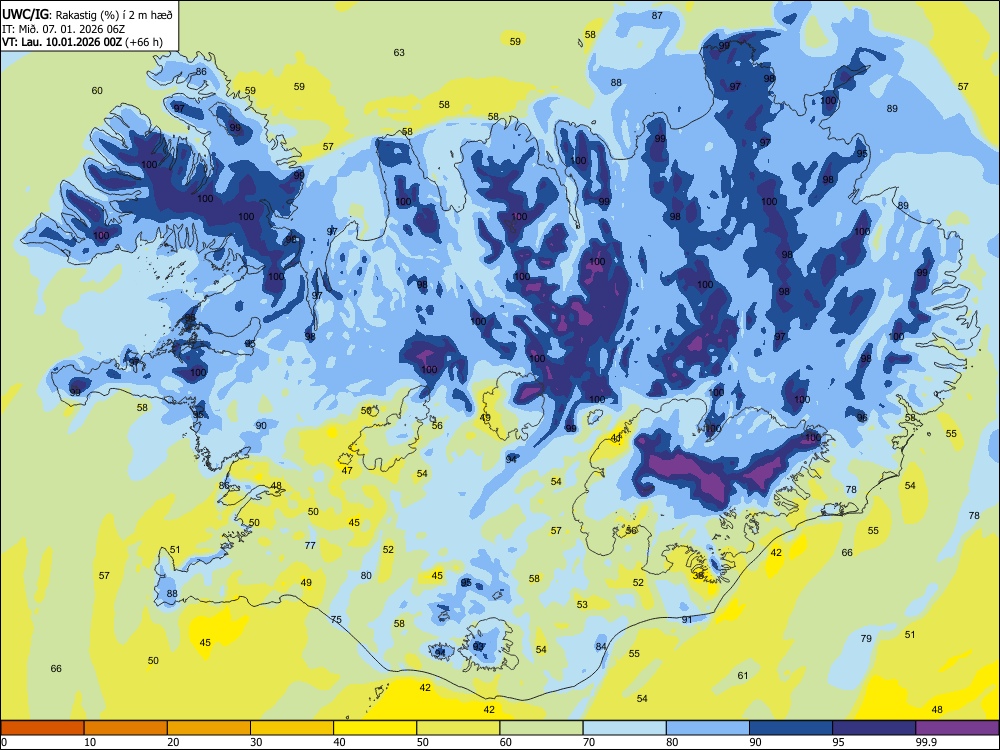Click the humidity value '77' on the map
This screenshot has width=1000, height=750.
click(310, 545)
